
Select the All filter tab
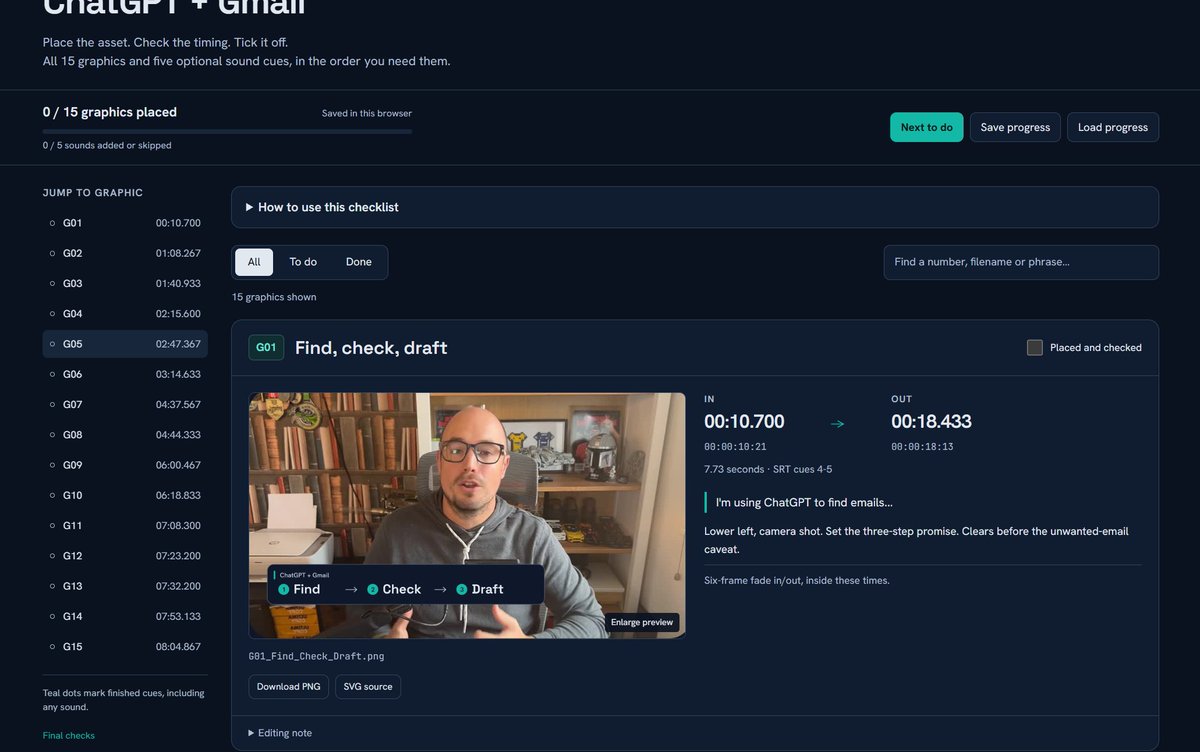tap(254, 262)
